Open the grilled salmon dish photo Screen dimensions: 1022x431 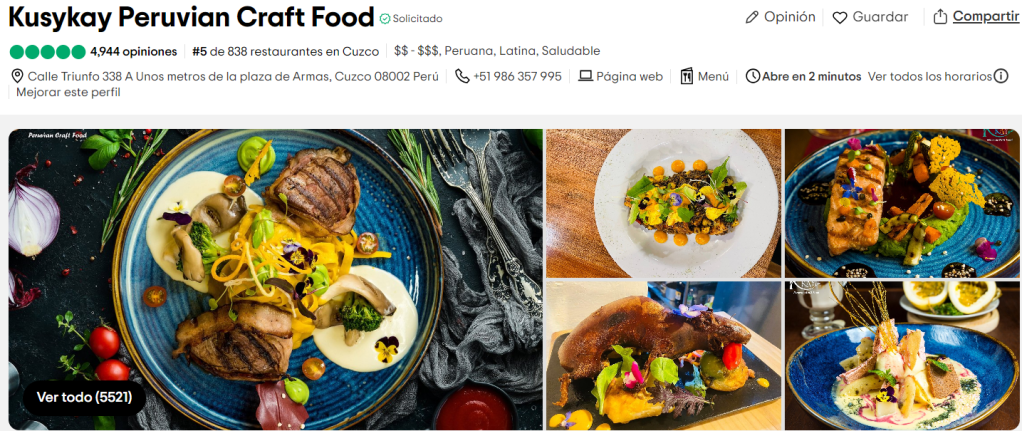point(902,203)
